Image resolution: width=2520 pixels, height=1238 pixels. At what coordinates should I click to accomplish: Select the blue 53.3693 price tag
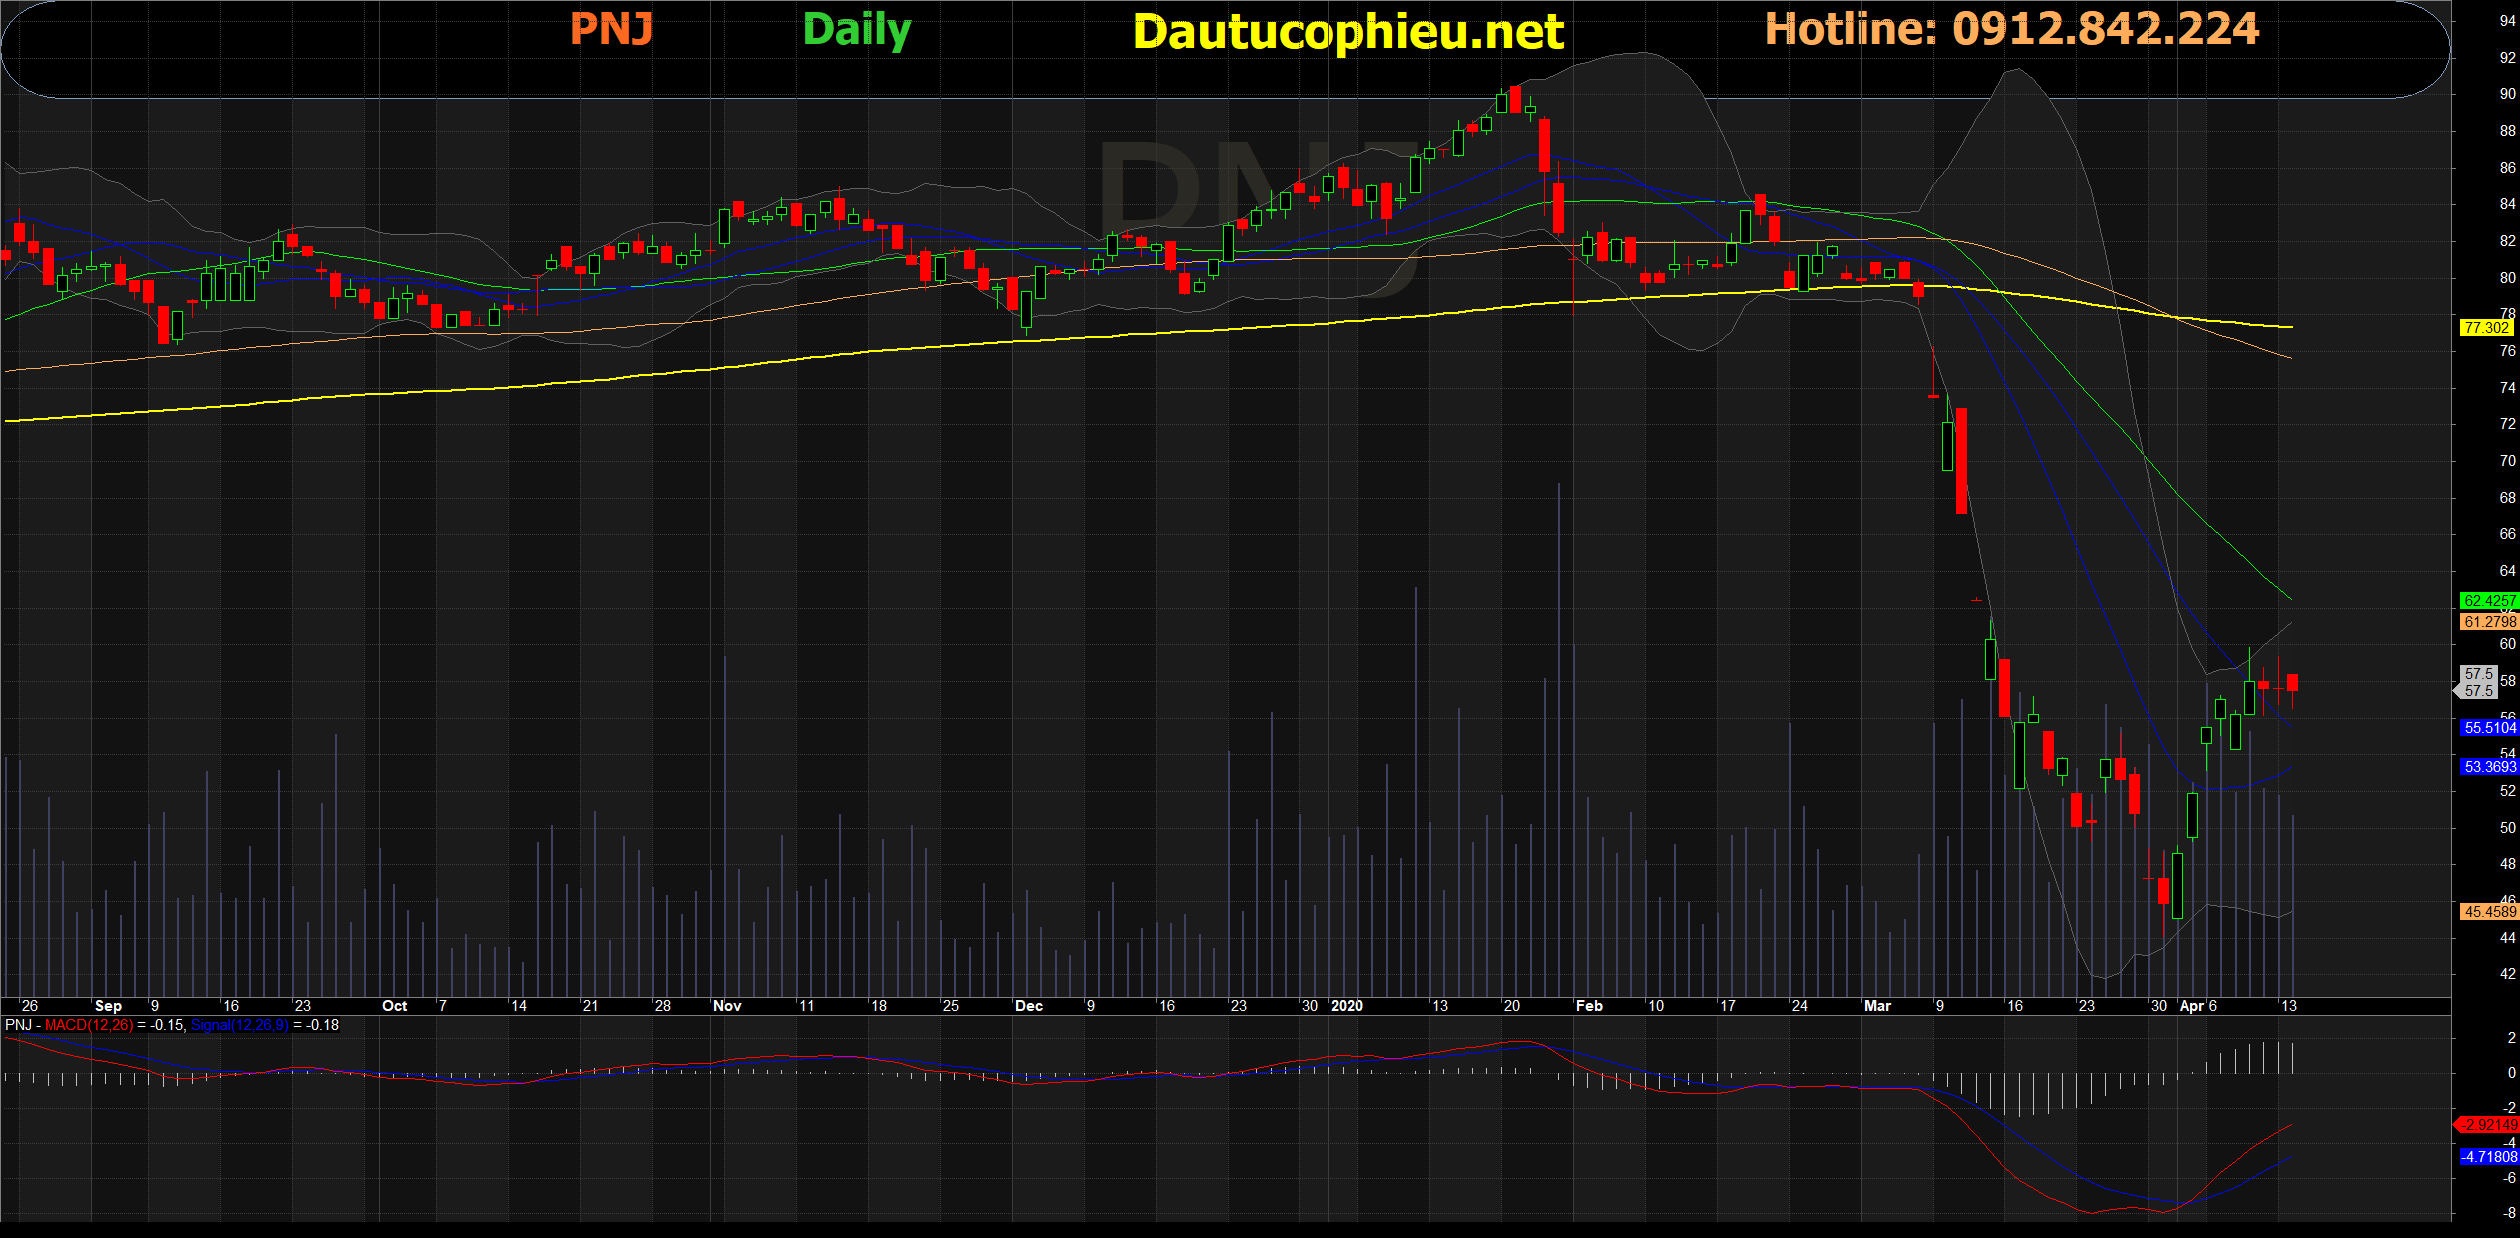click(2488, 767)
